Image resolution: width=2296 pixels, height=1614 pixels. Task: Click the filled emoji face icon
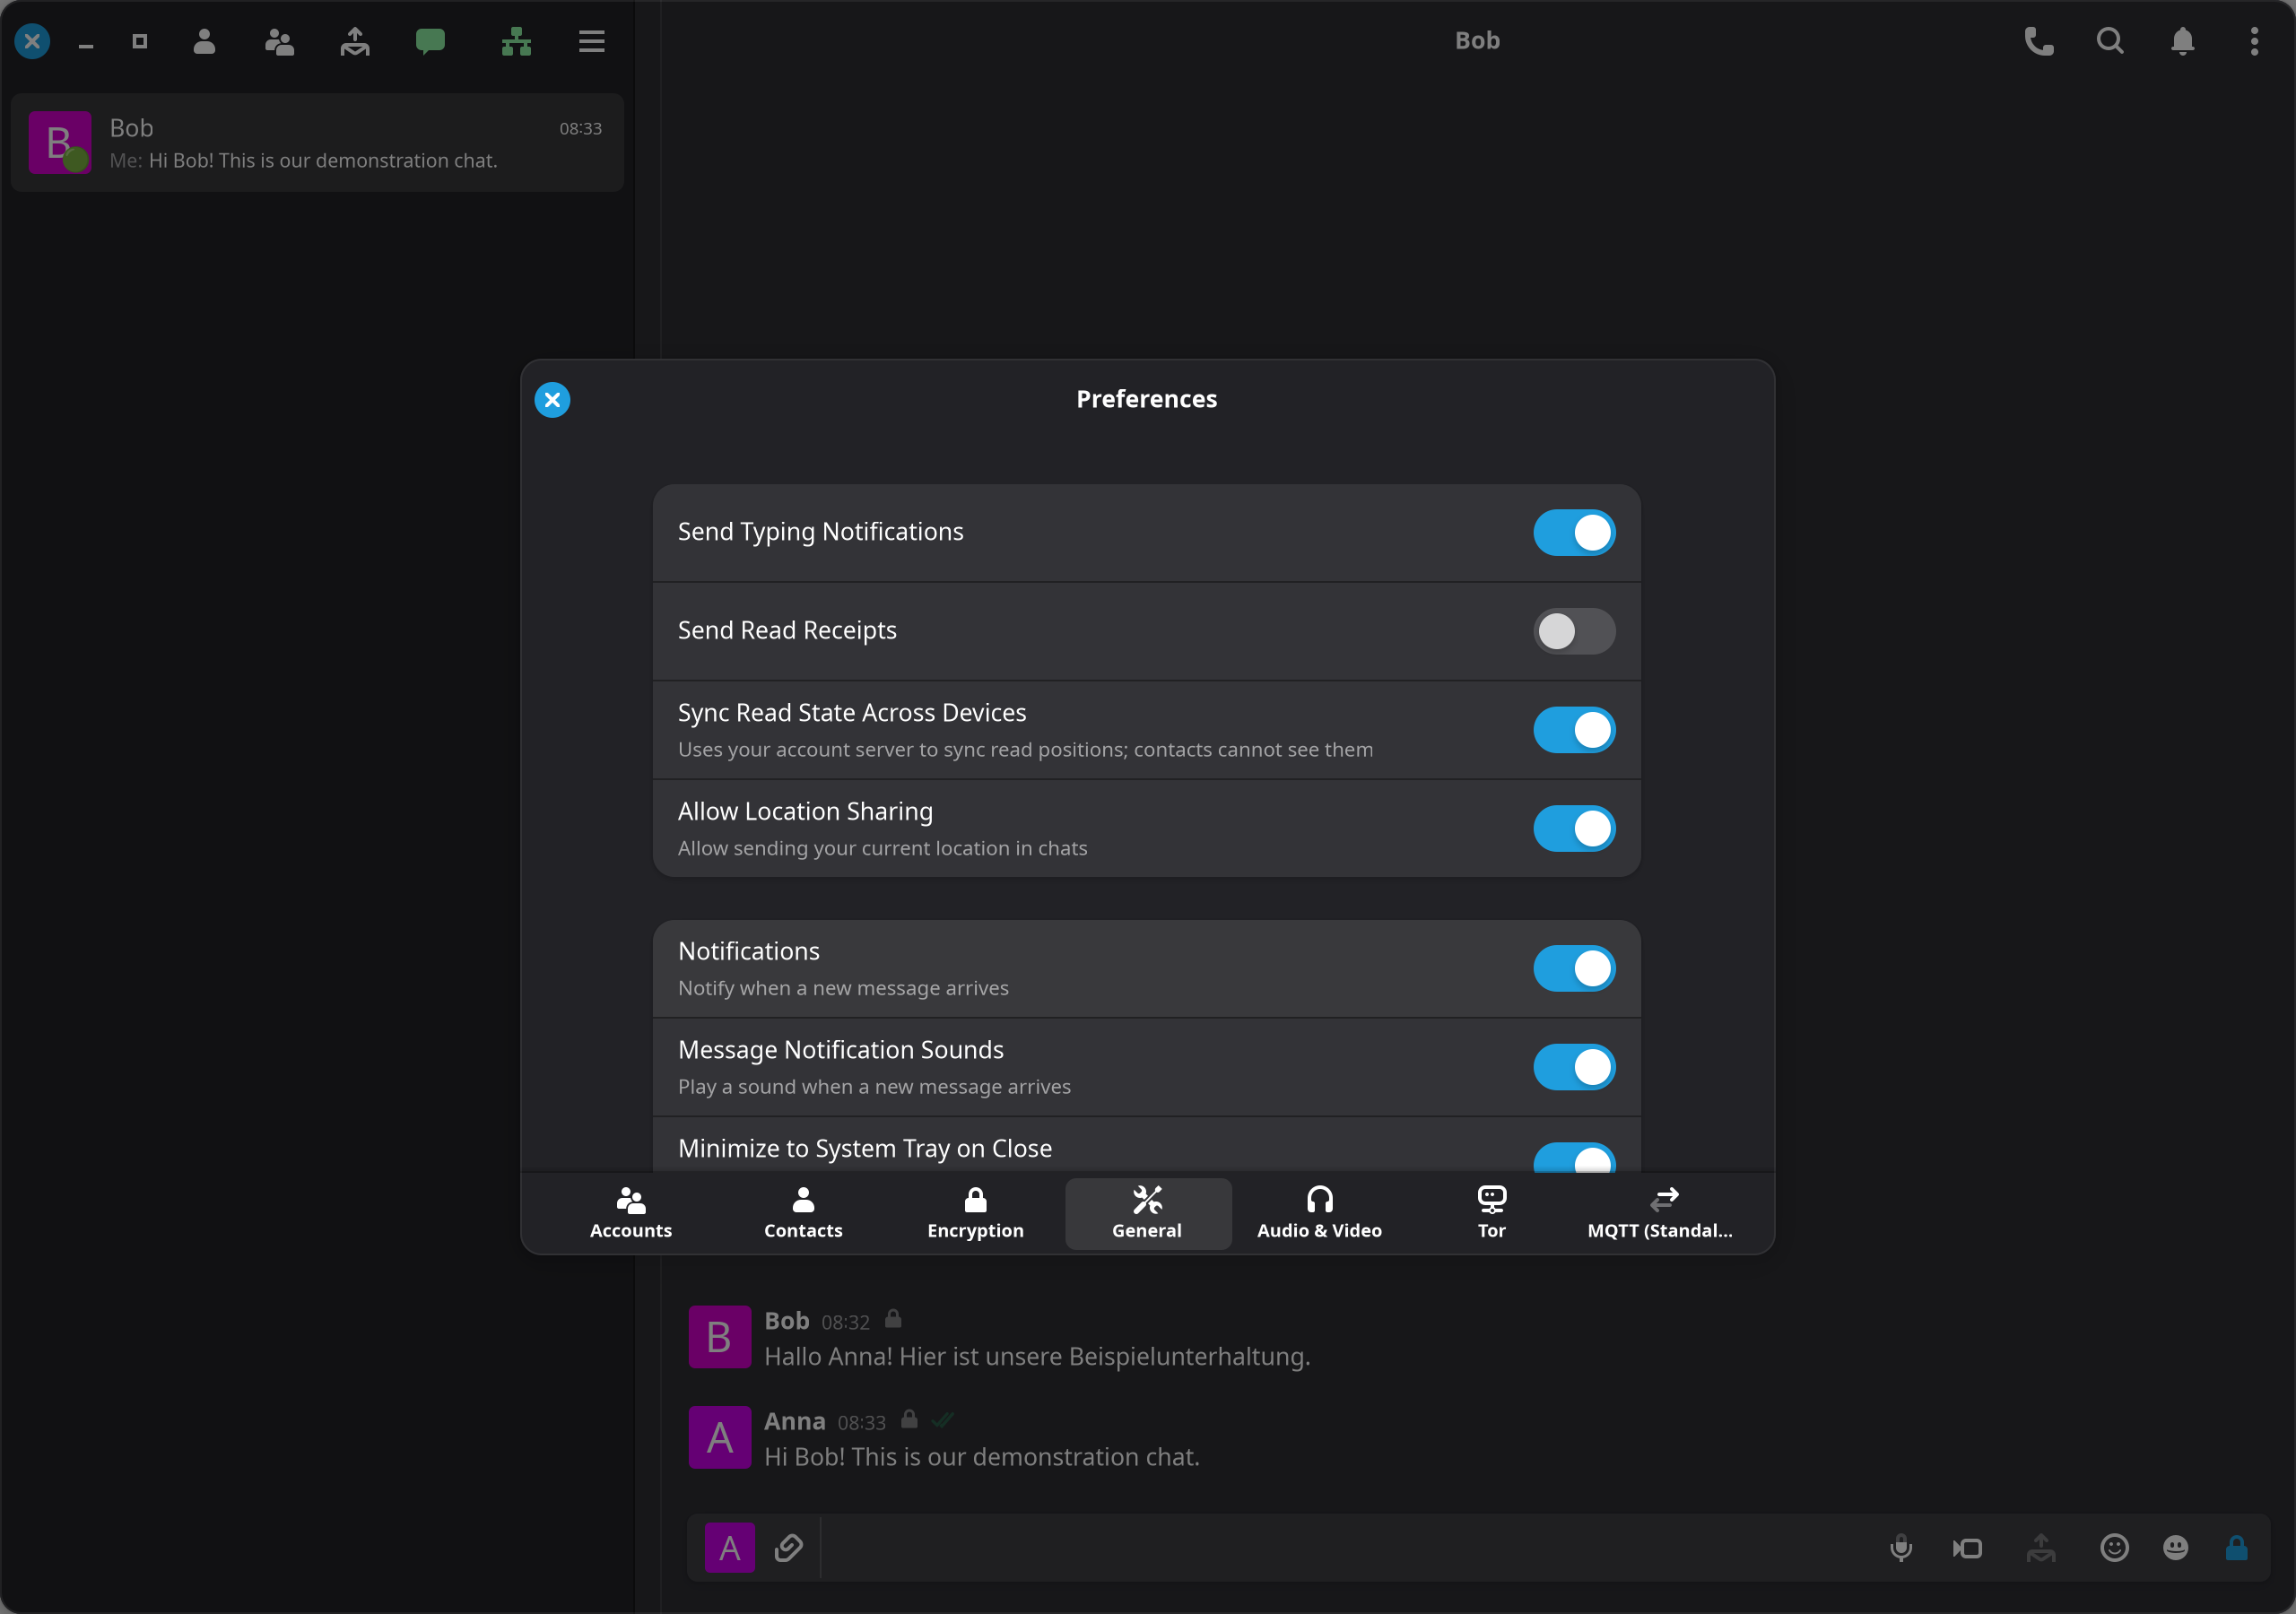coord(2176,1548)
